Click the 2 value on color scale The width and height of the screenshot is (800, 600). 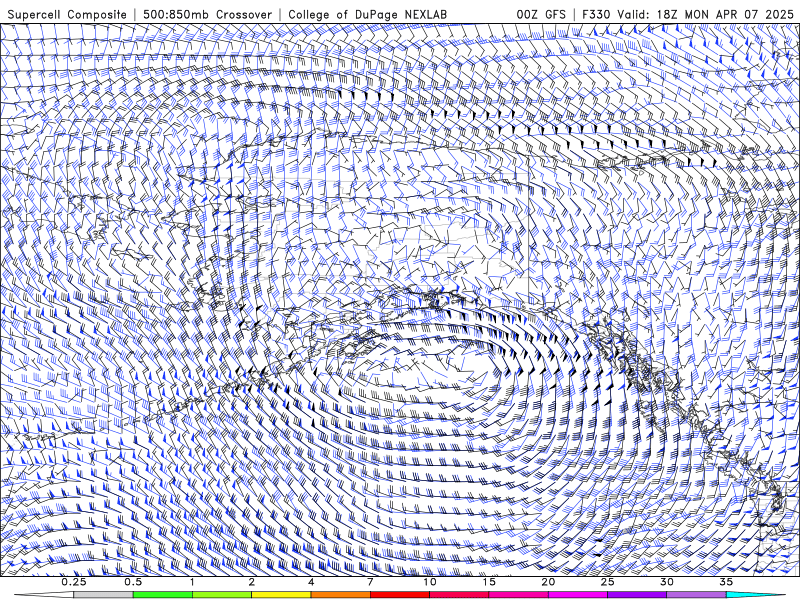pyautogui.click(x=252, y=582)
